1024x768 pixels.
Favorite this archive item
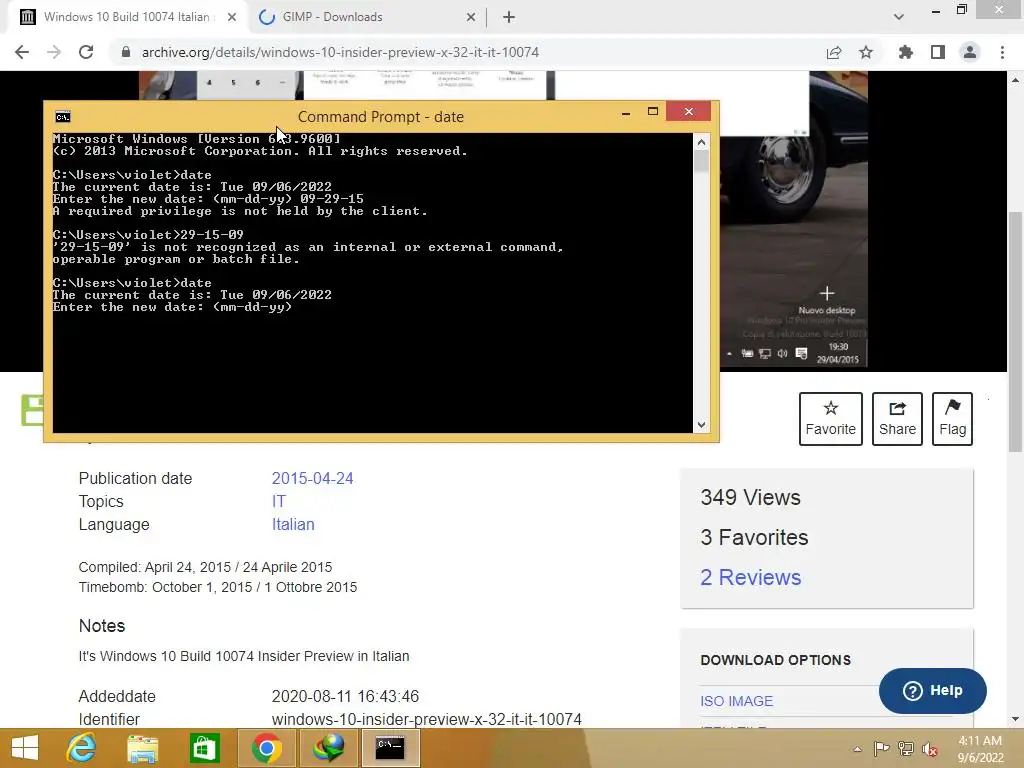click(x=831, y=419)
